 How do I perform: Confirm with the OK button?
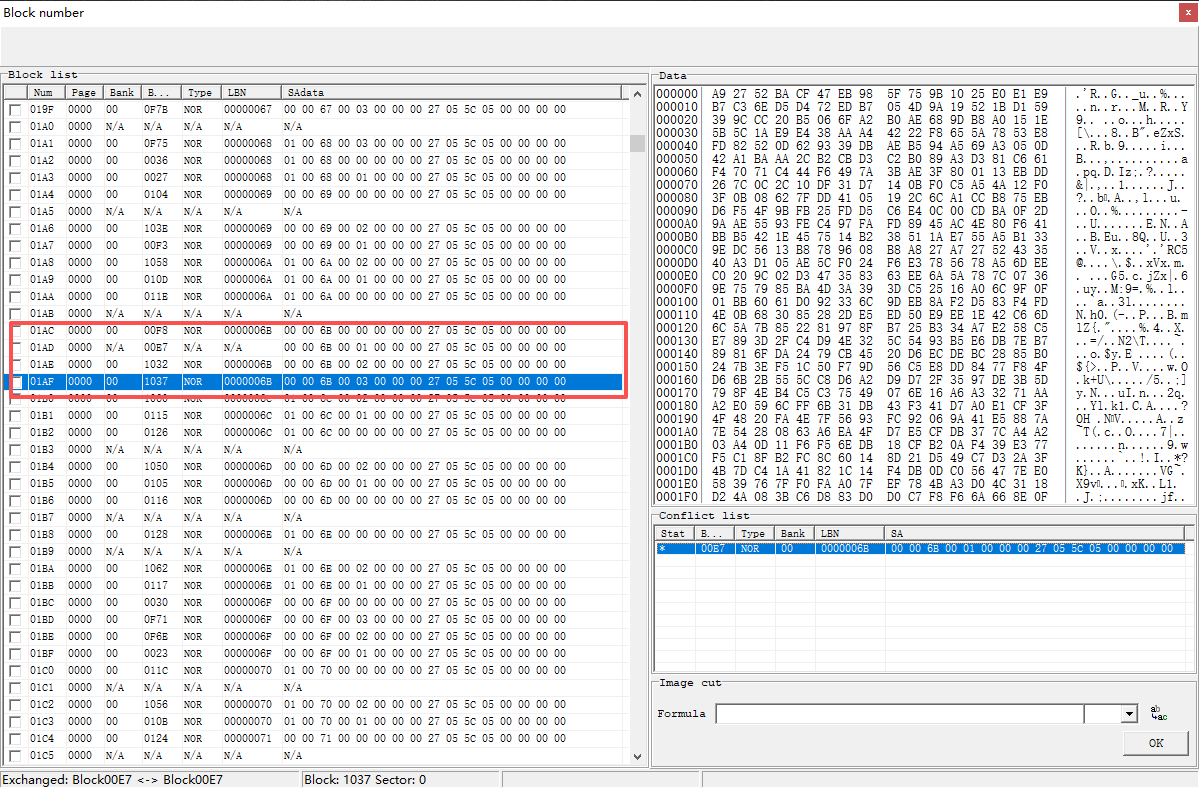[x=1155, y=743]
